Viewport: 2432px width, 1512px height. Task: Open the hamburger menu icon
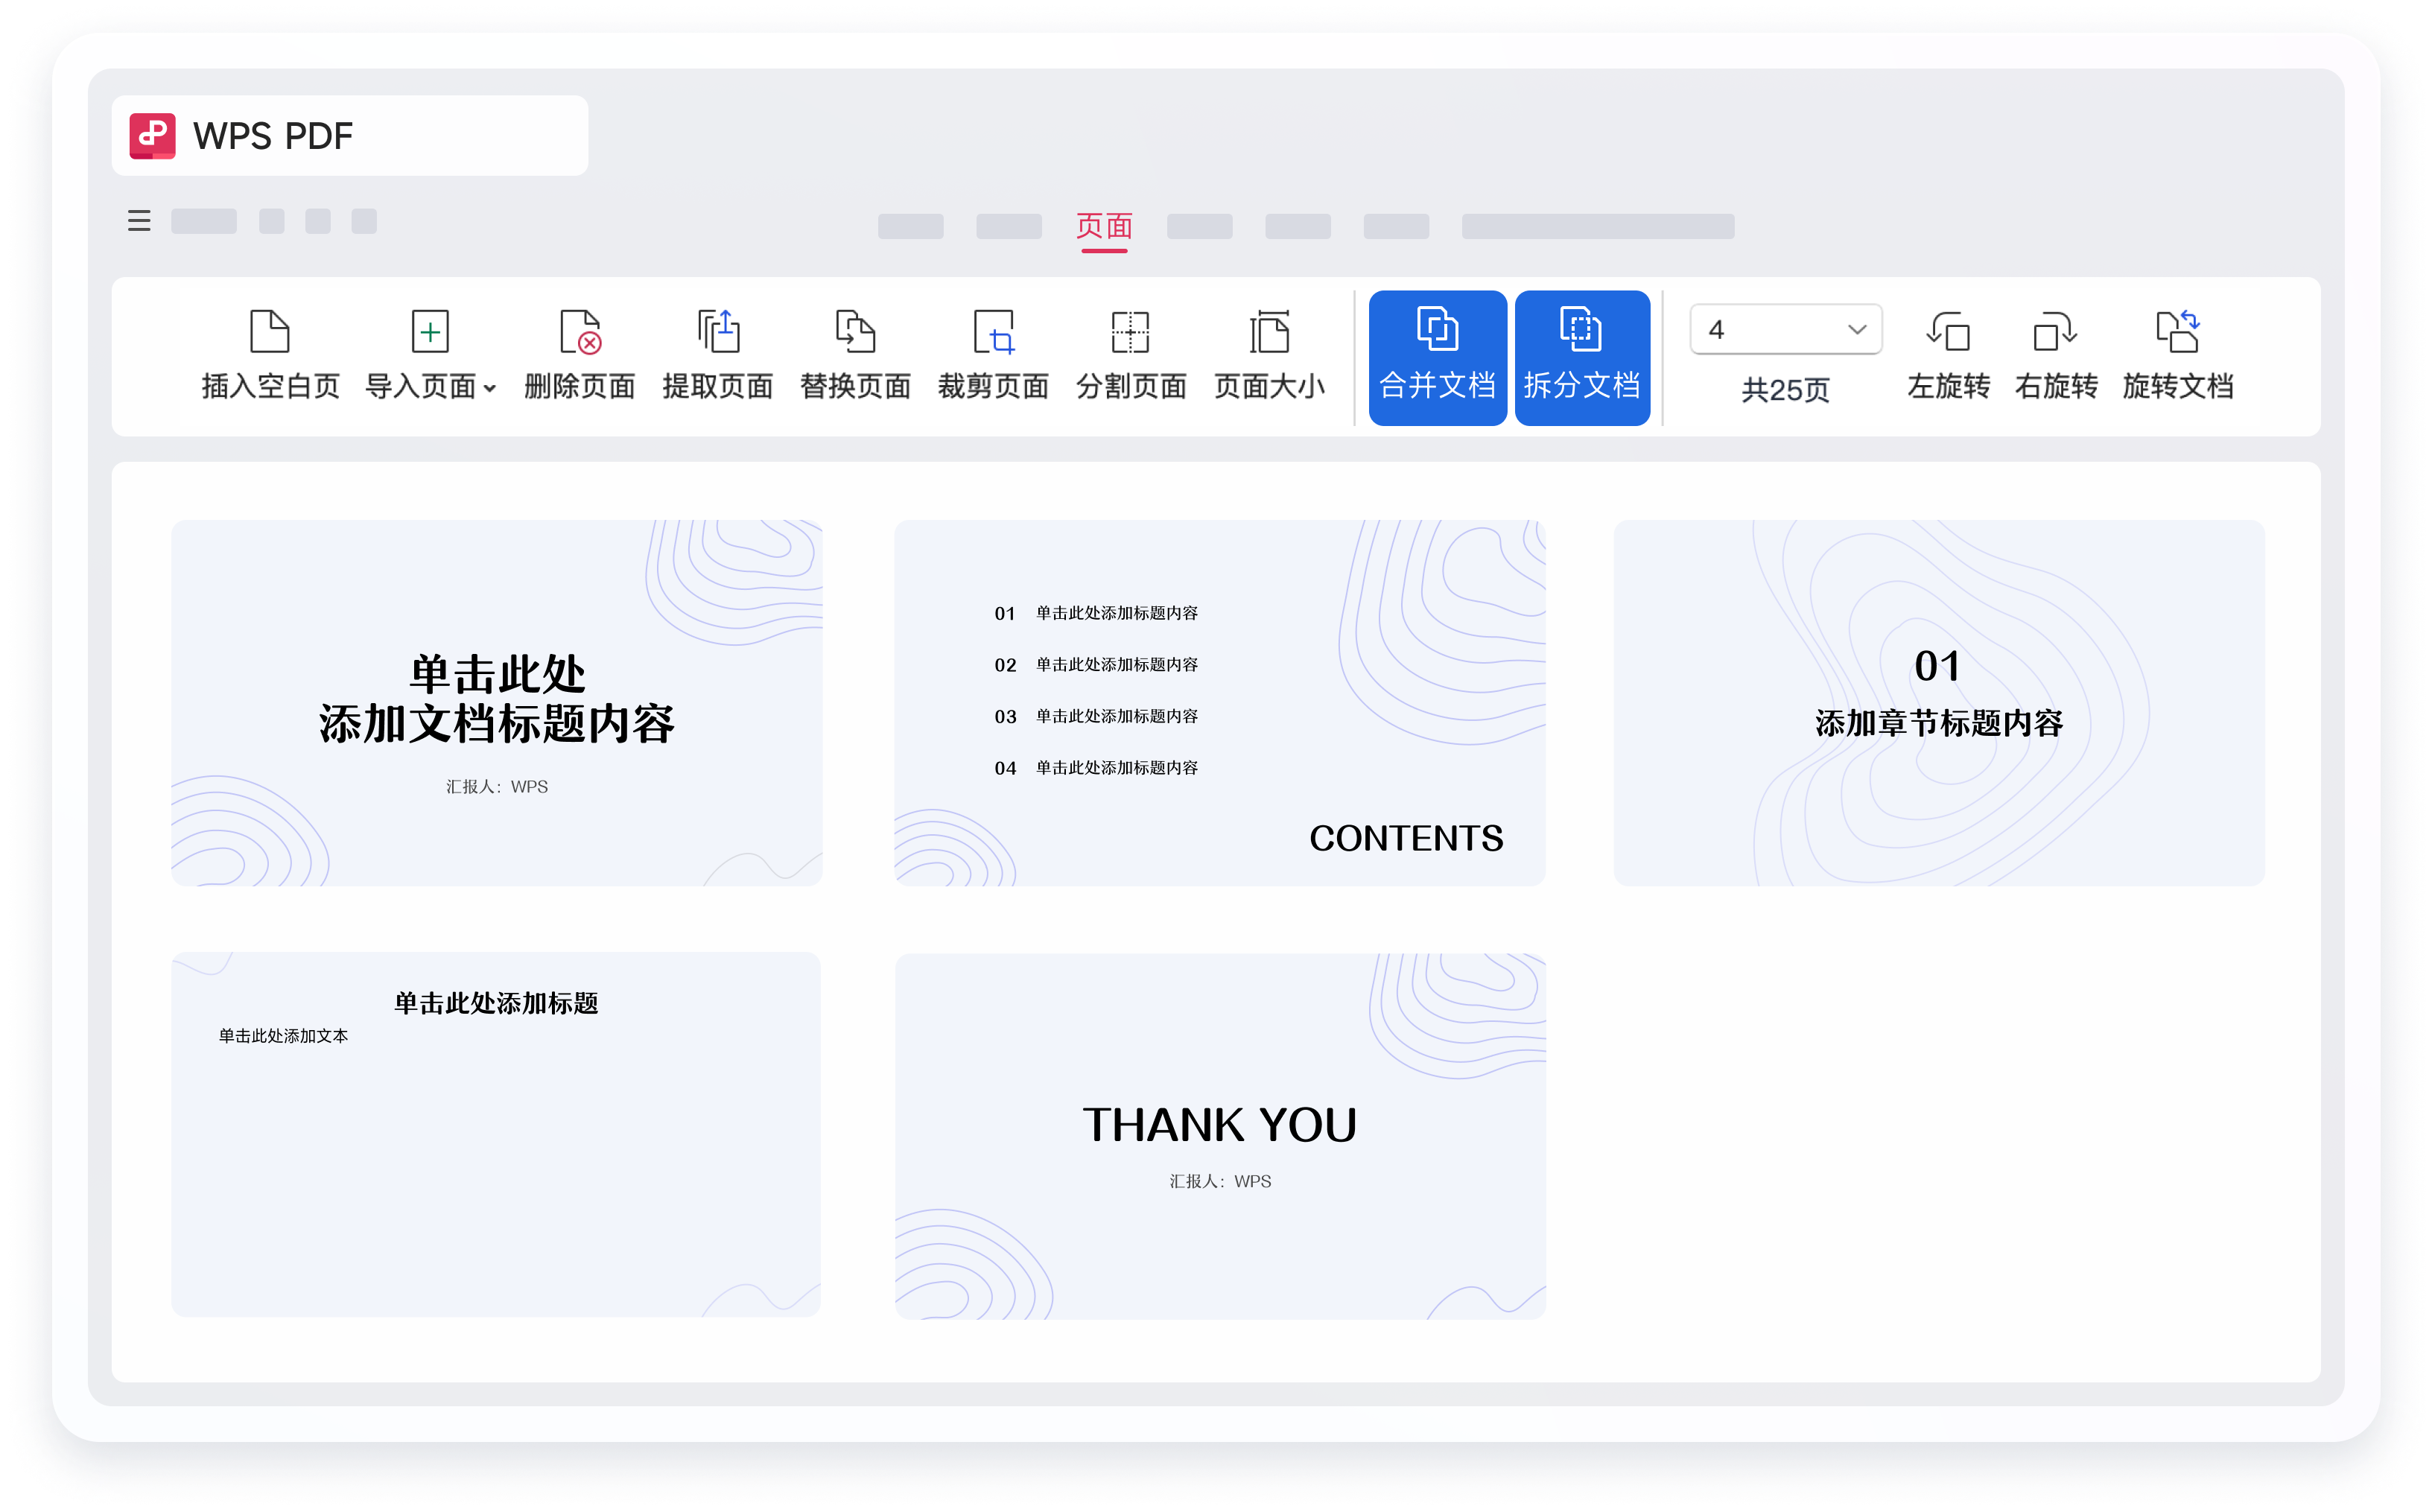click(139, 221)
